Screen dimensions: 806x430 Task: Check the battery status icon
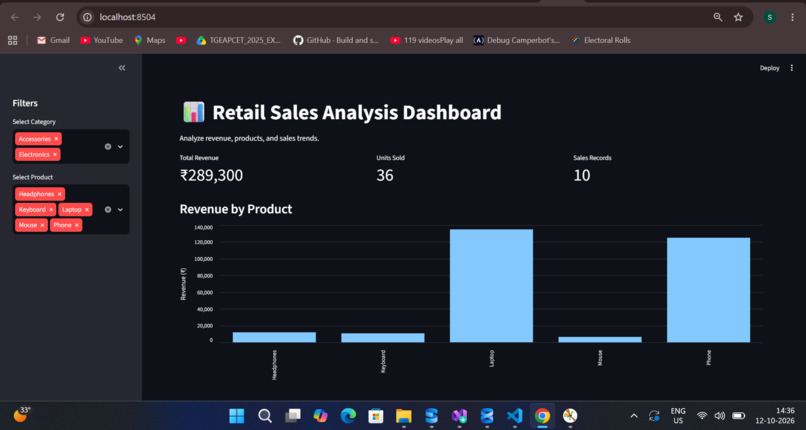(x=739, y=415)
